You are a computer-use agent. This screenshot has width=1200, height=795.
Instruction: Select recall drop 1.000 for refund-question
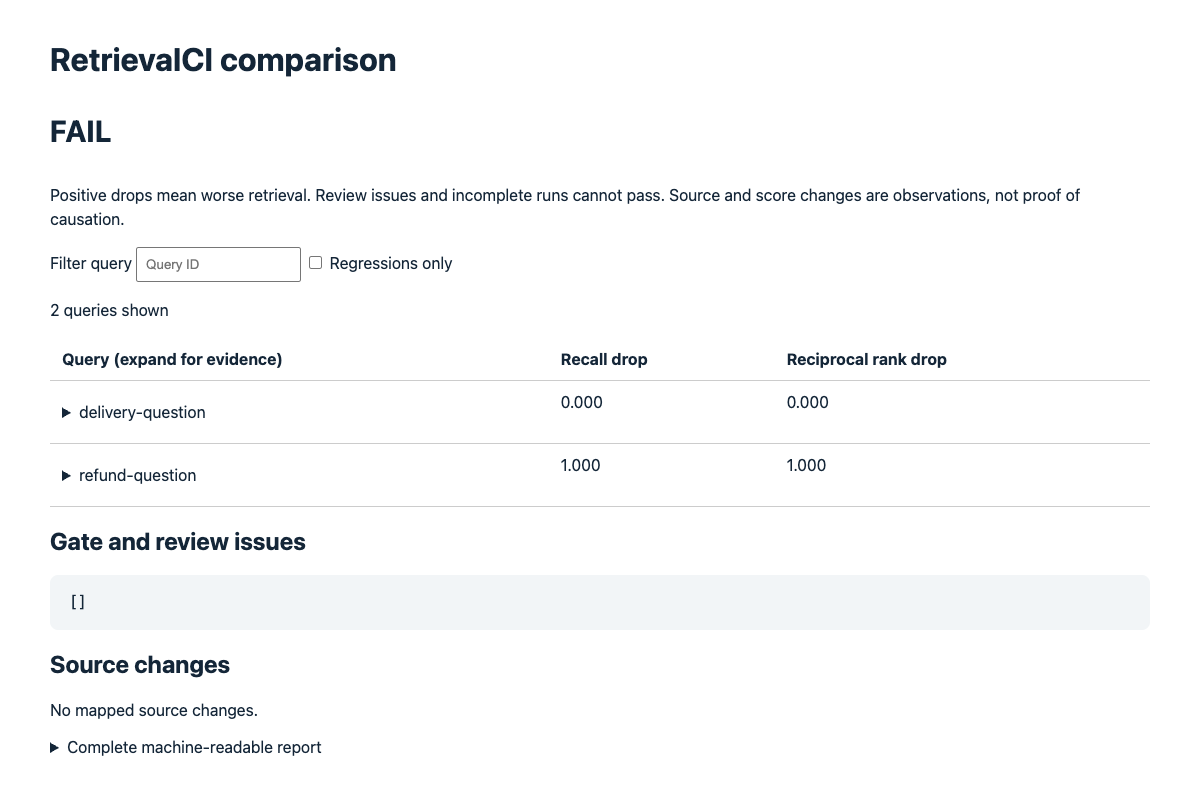coord(581,465)
